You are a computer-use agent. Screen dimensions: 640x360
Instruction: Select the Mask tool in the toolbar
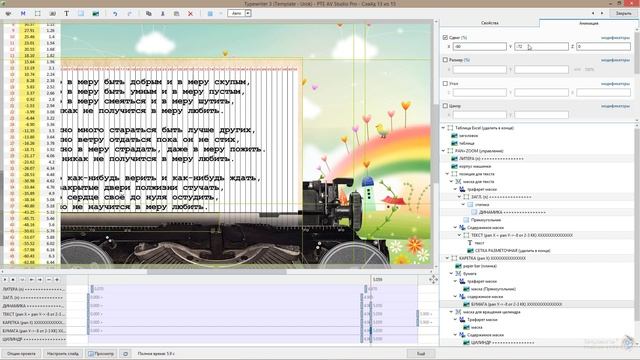pyautogui.click(x=23, y=13)
